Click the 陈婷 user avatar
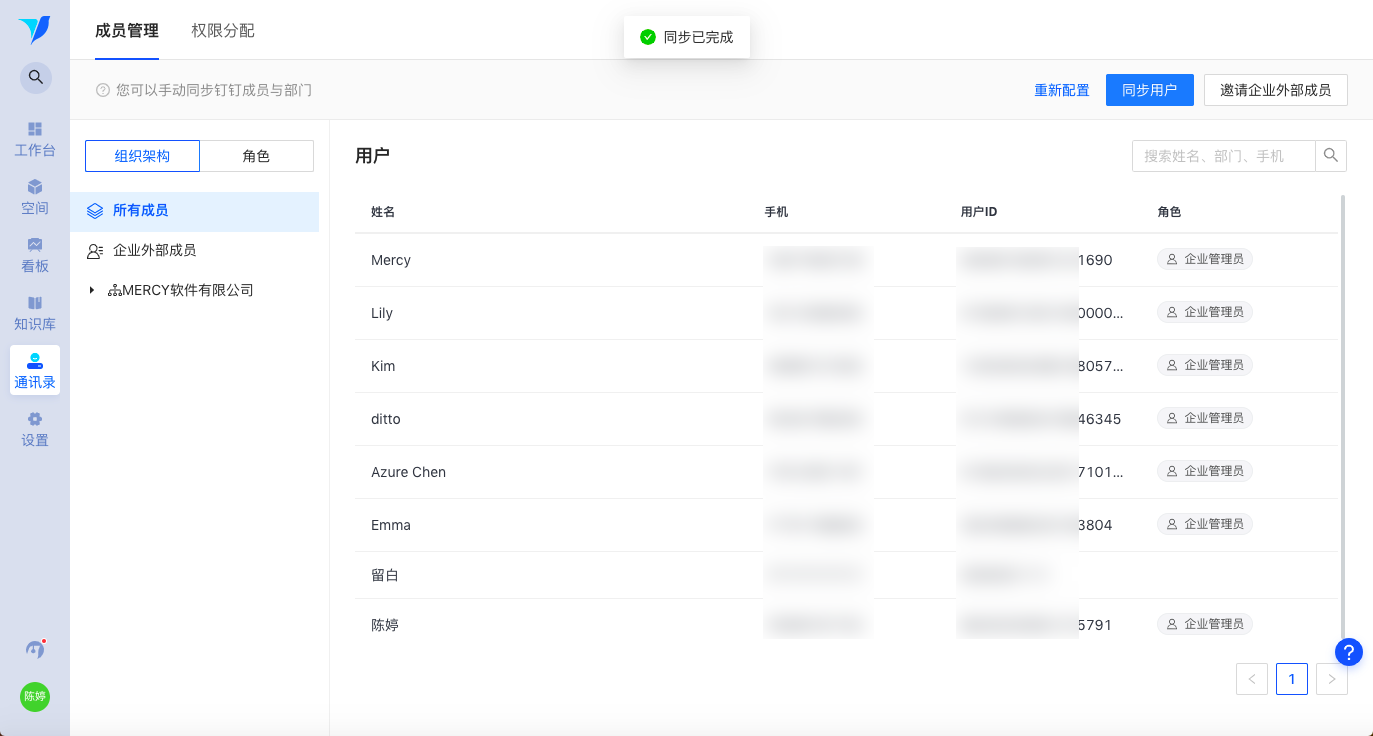Screen dimensions: 1373x736 coord(35,697)
